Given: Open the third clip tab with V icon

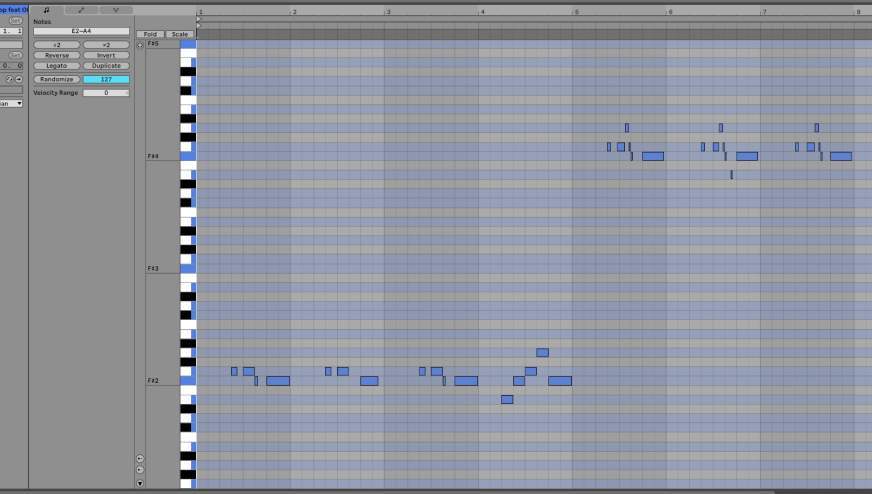Looking at the screenshot, I should click(x=116, y=10).
